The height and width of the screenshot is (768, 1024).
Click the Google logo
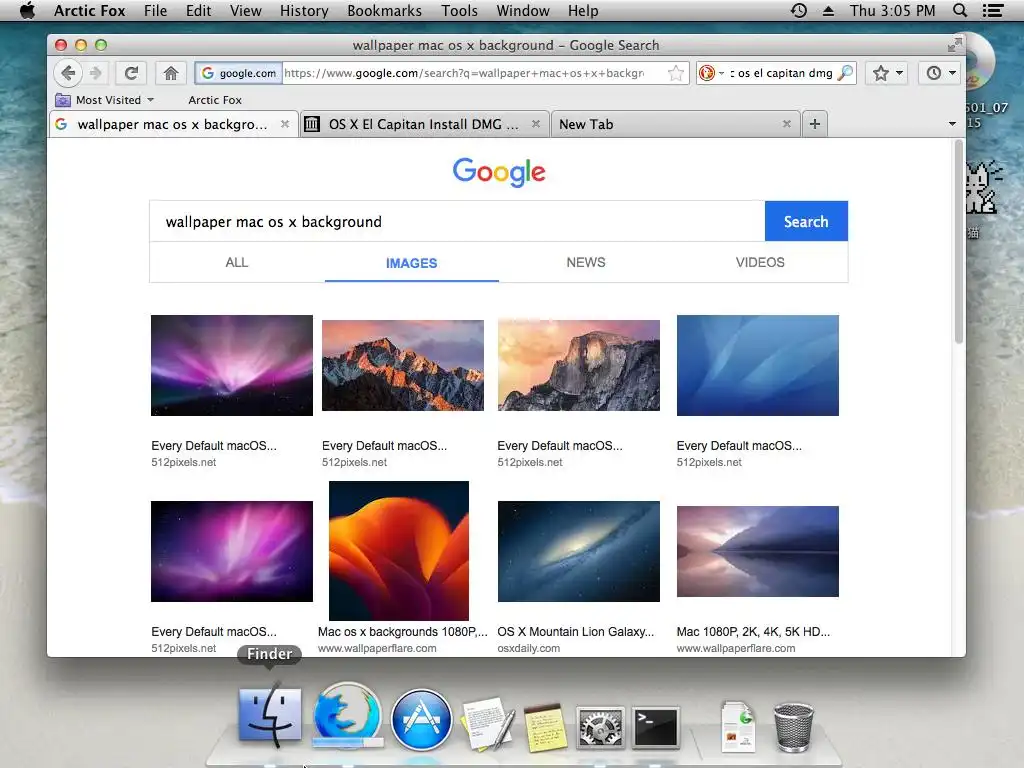point(499,172)
